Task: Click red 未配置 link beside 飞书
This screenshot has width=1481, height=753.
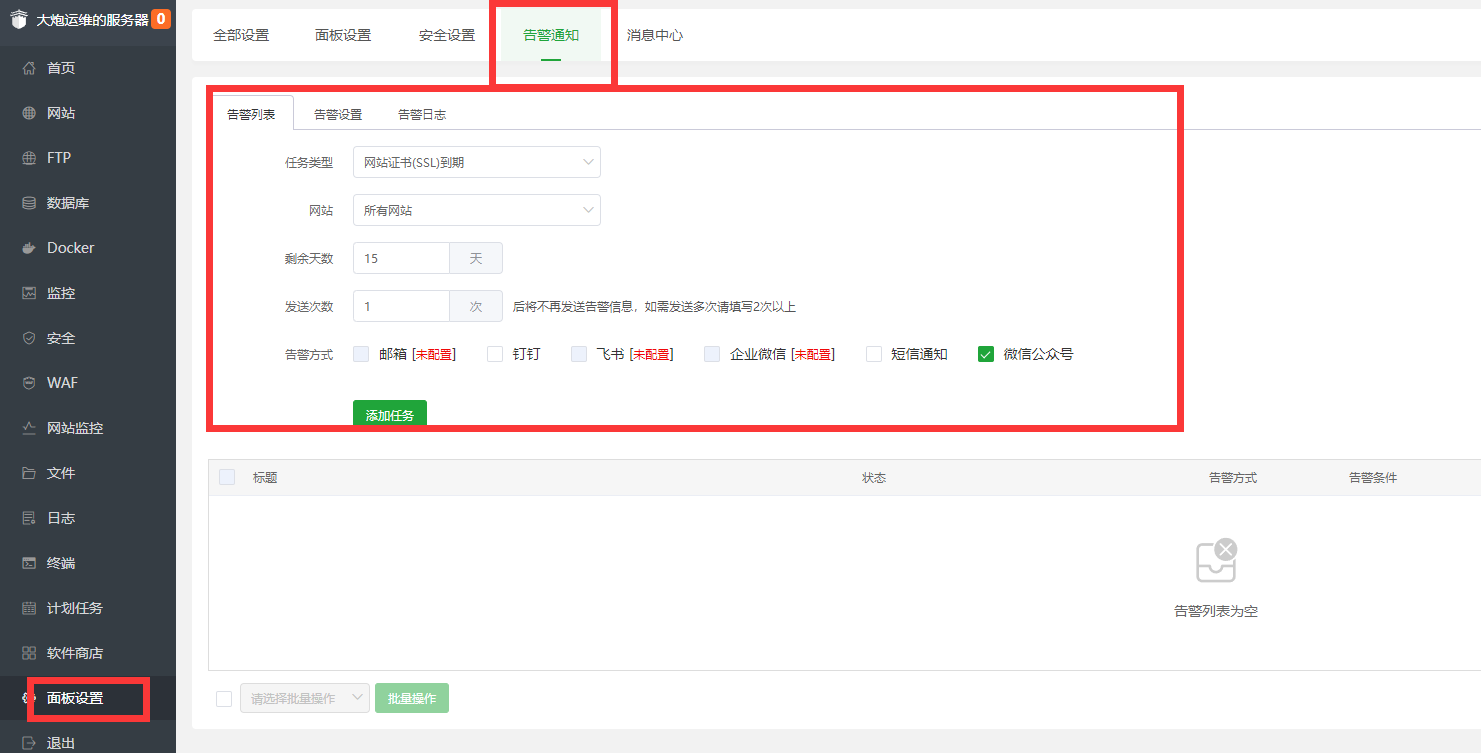Action: tap(651, 354)
